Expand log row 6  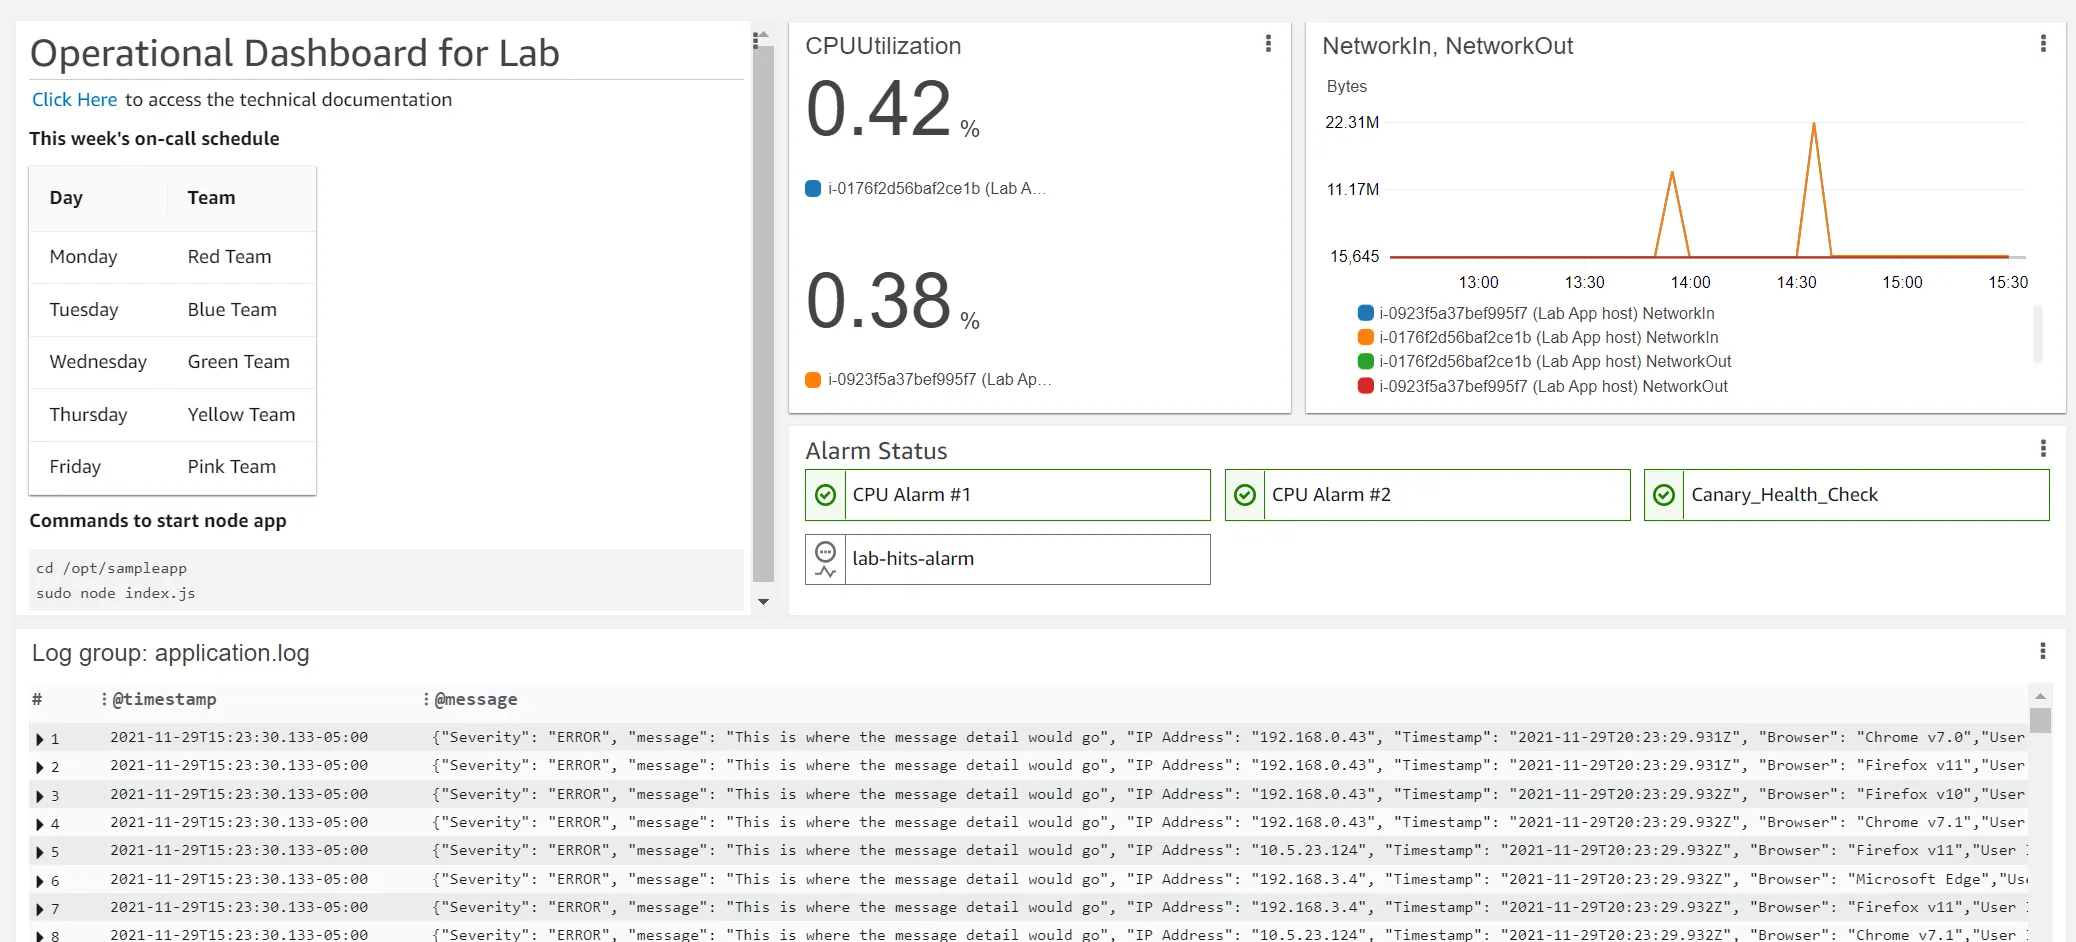pyautogui.click(x=39, y=881)
